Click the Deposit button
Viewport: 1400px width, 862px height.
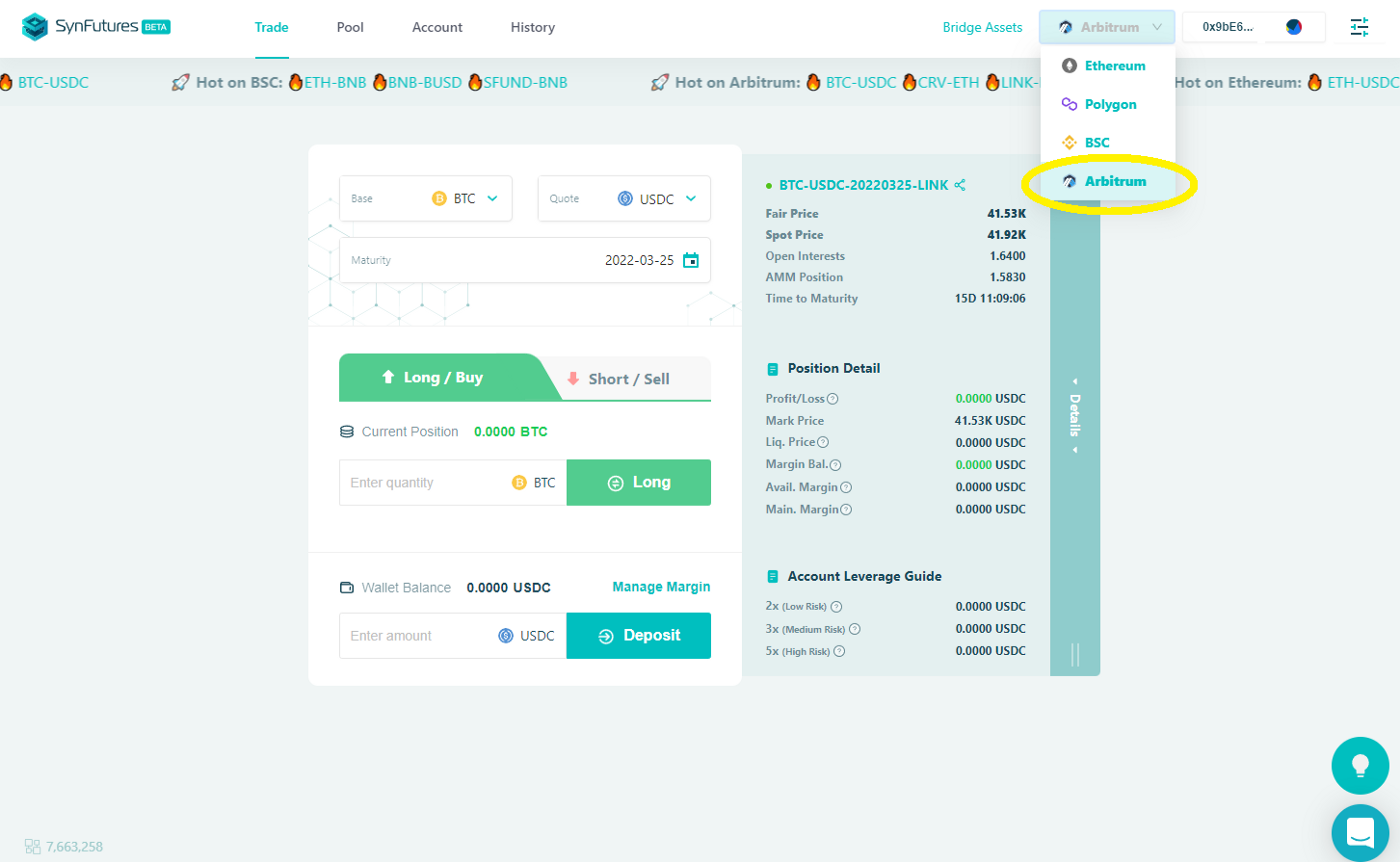(x=639, y=636)
